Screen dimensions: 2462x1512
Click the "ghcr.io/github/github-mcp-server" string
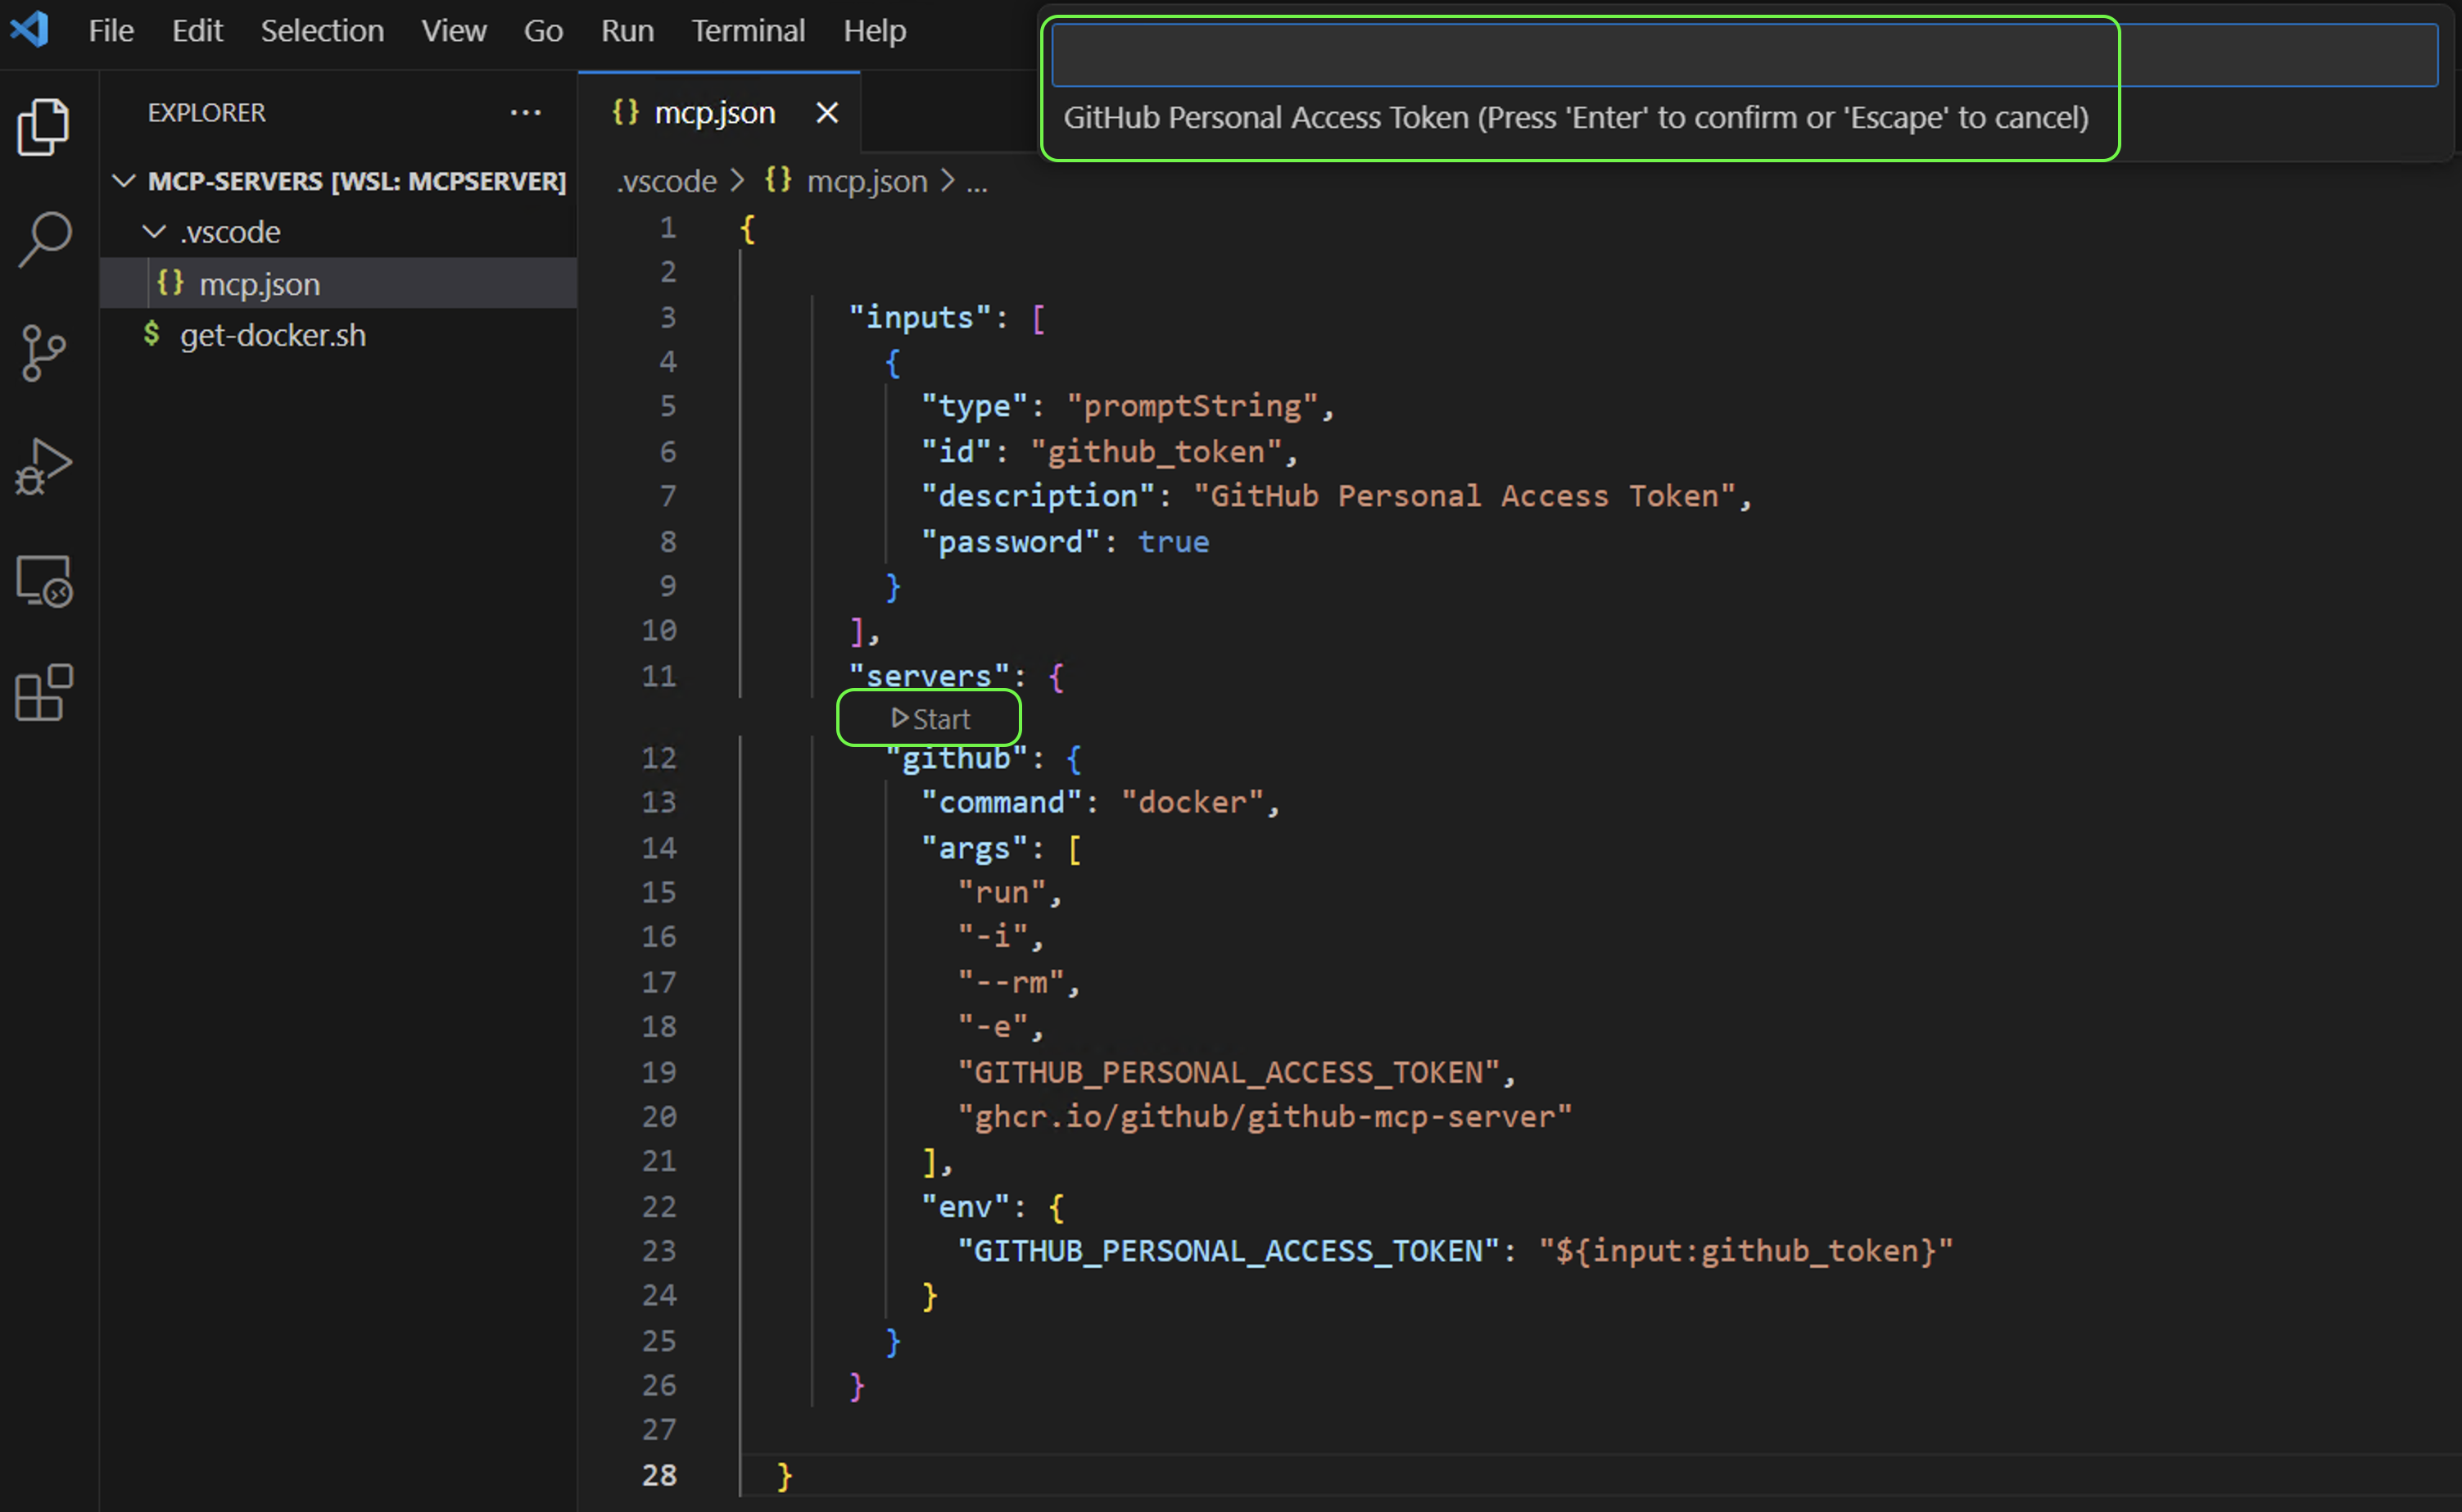tap(1264, 1117)
